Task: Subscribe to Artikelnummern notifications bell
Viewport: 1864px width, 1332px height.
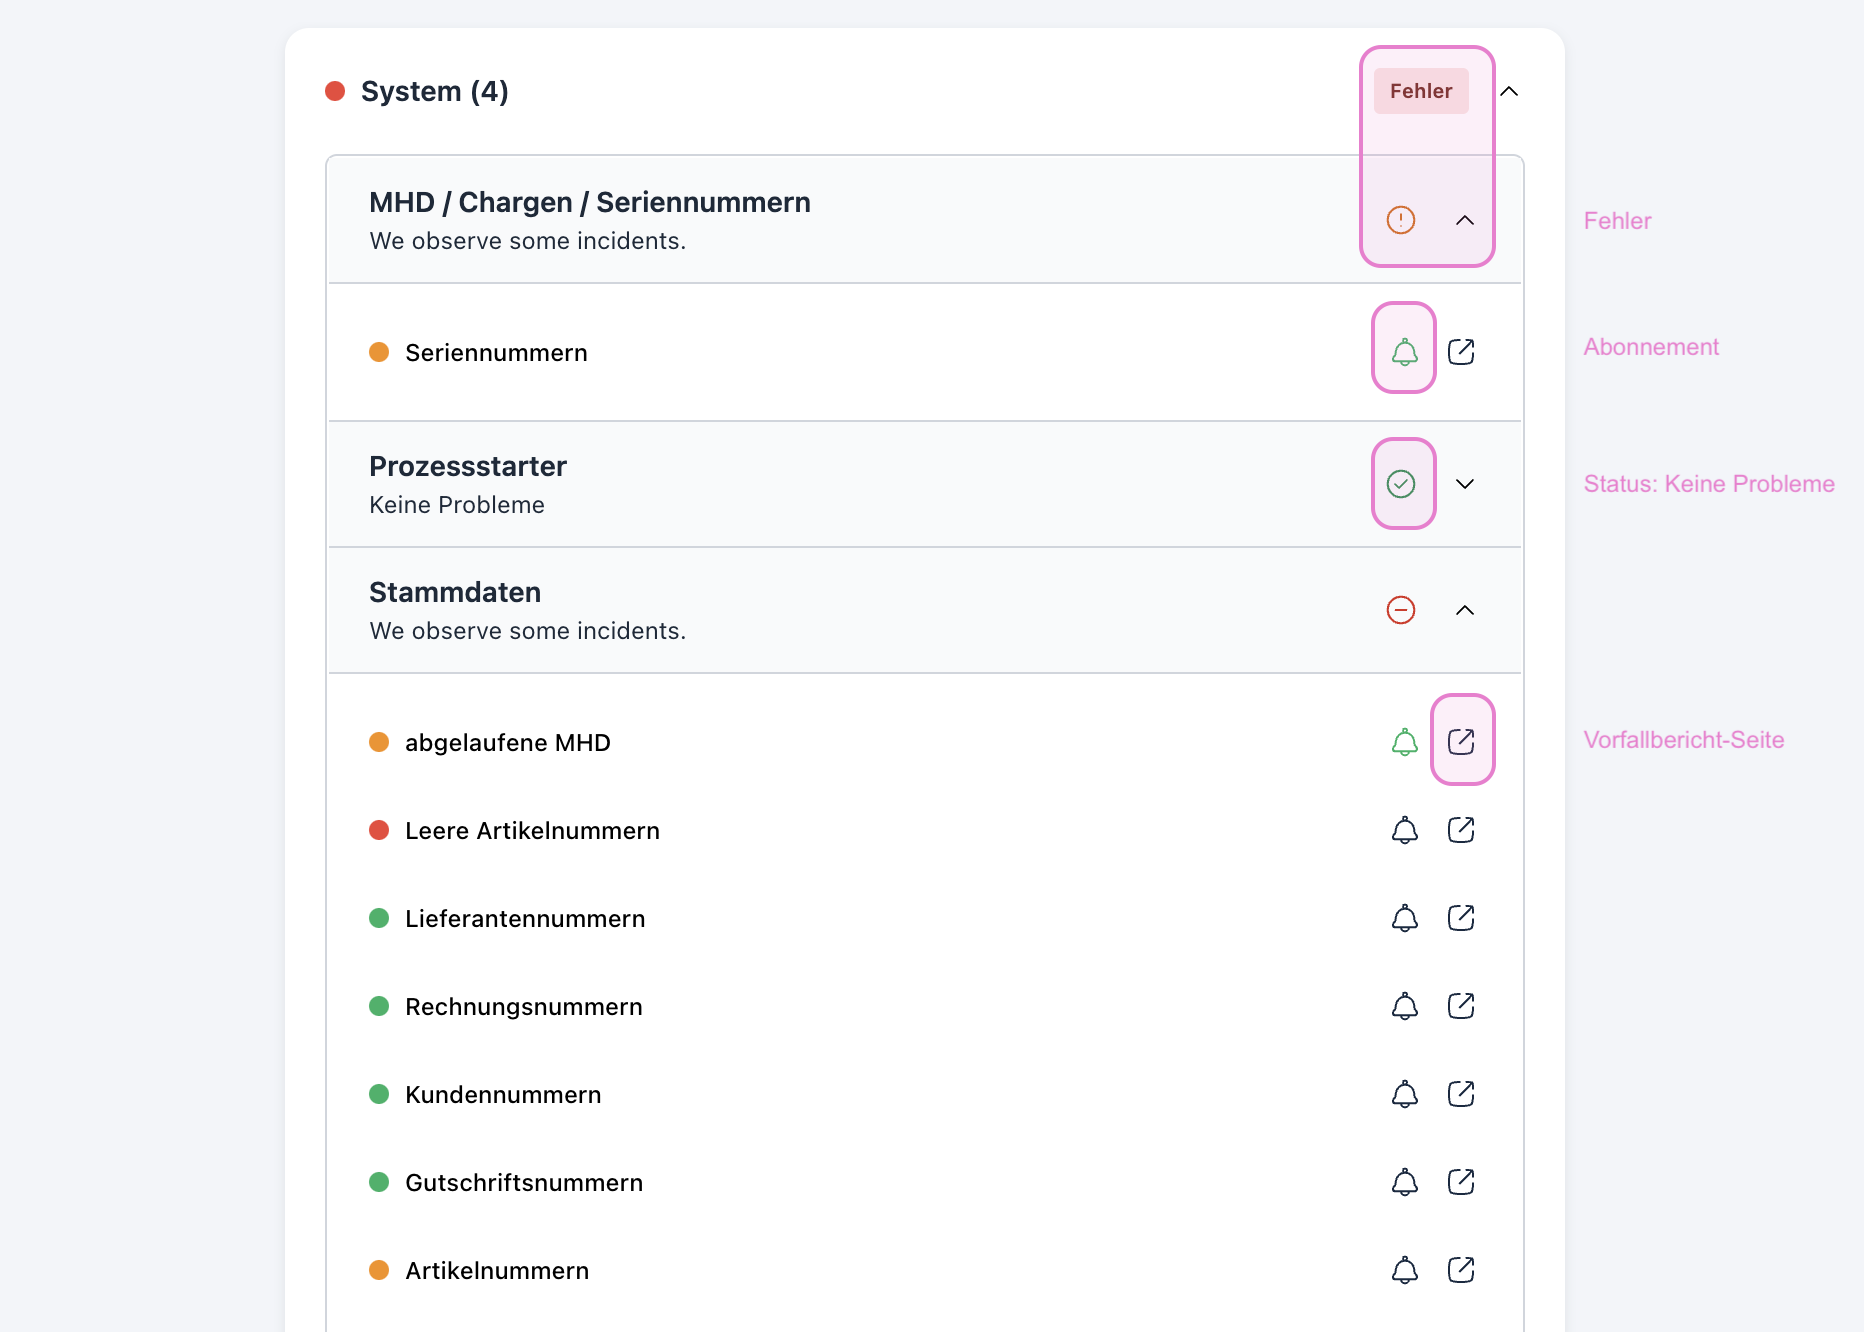Action: 1404,1270
